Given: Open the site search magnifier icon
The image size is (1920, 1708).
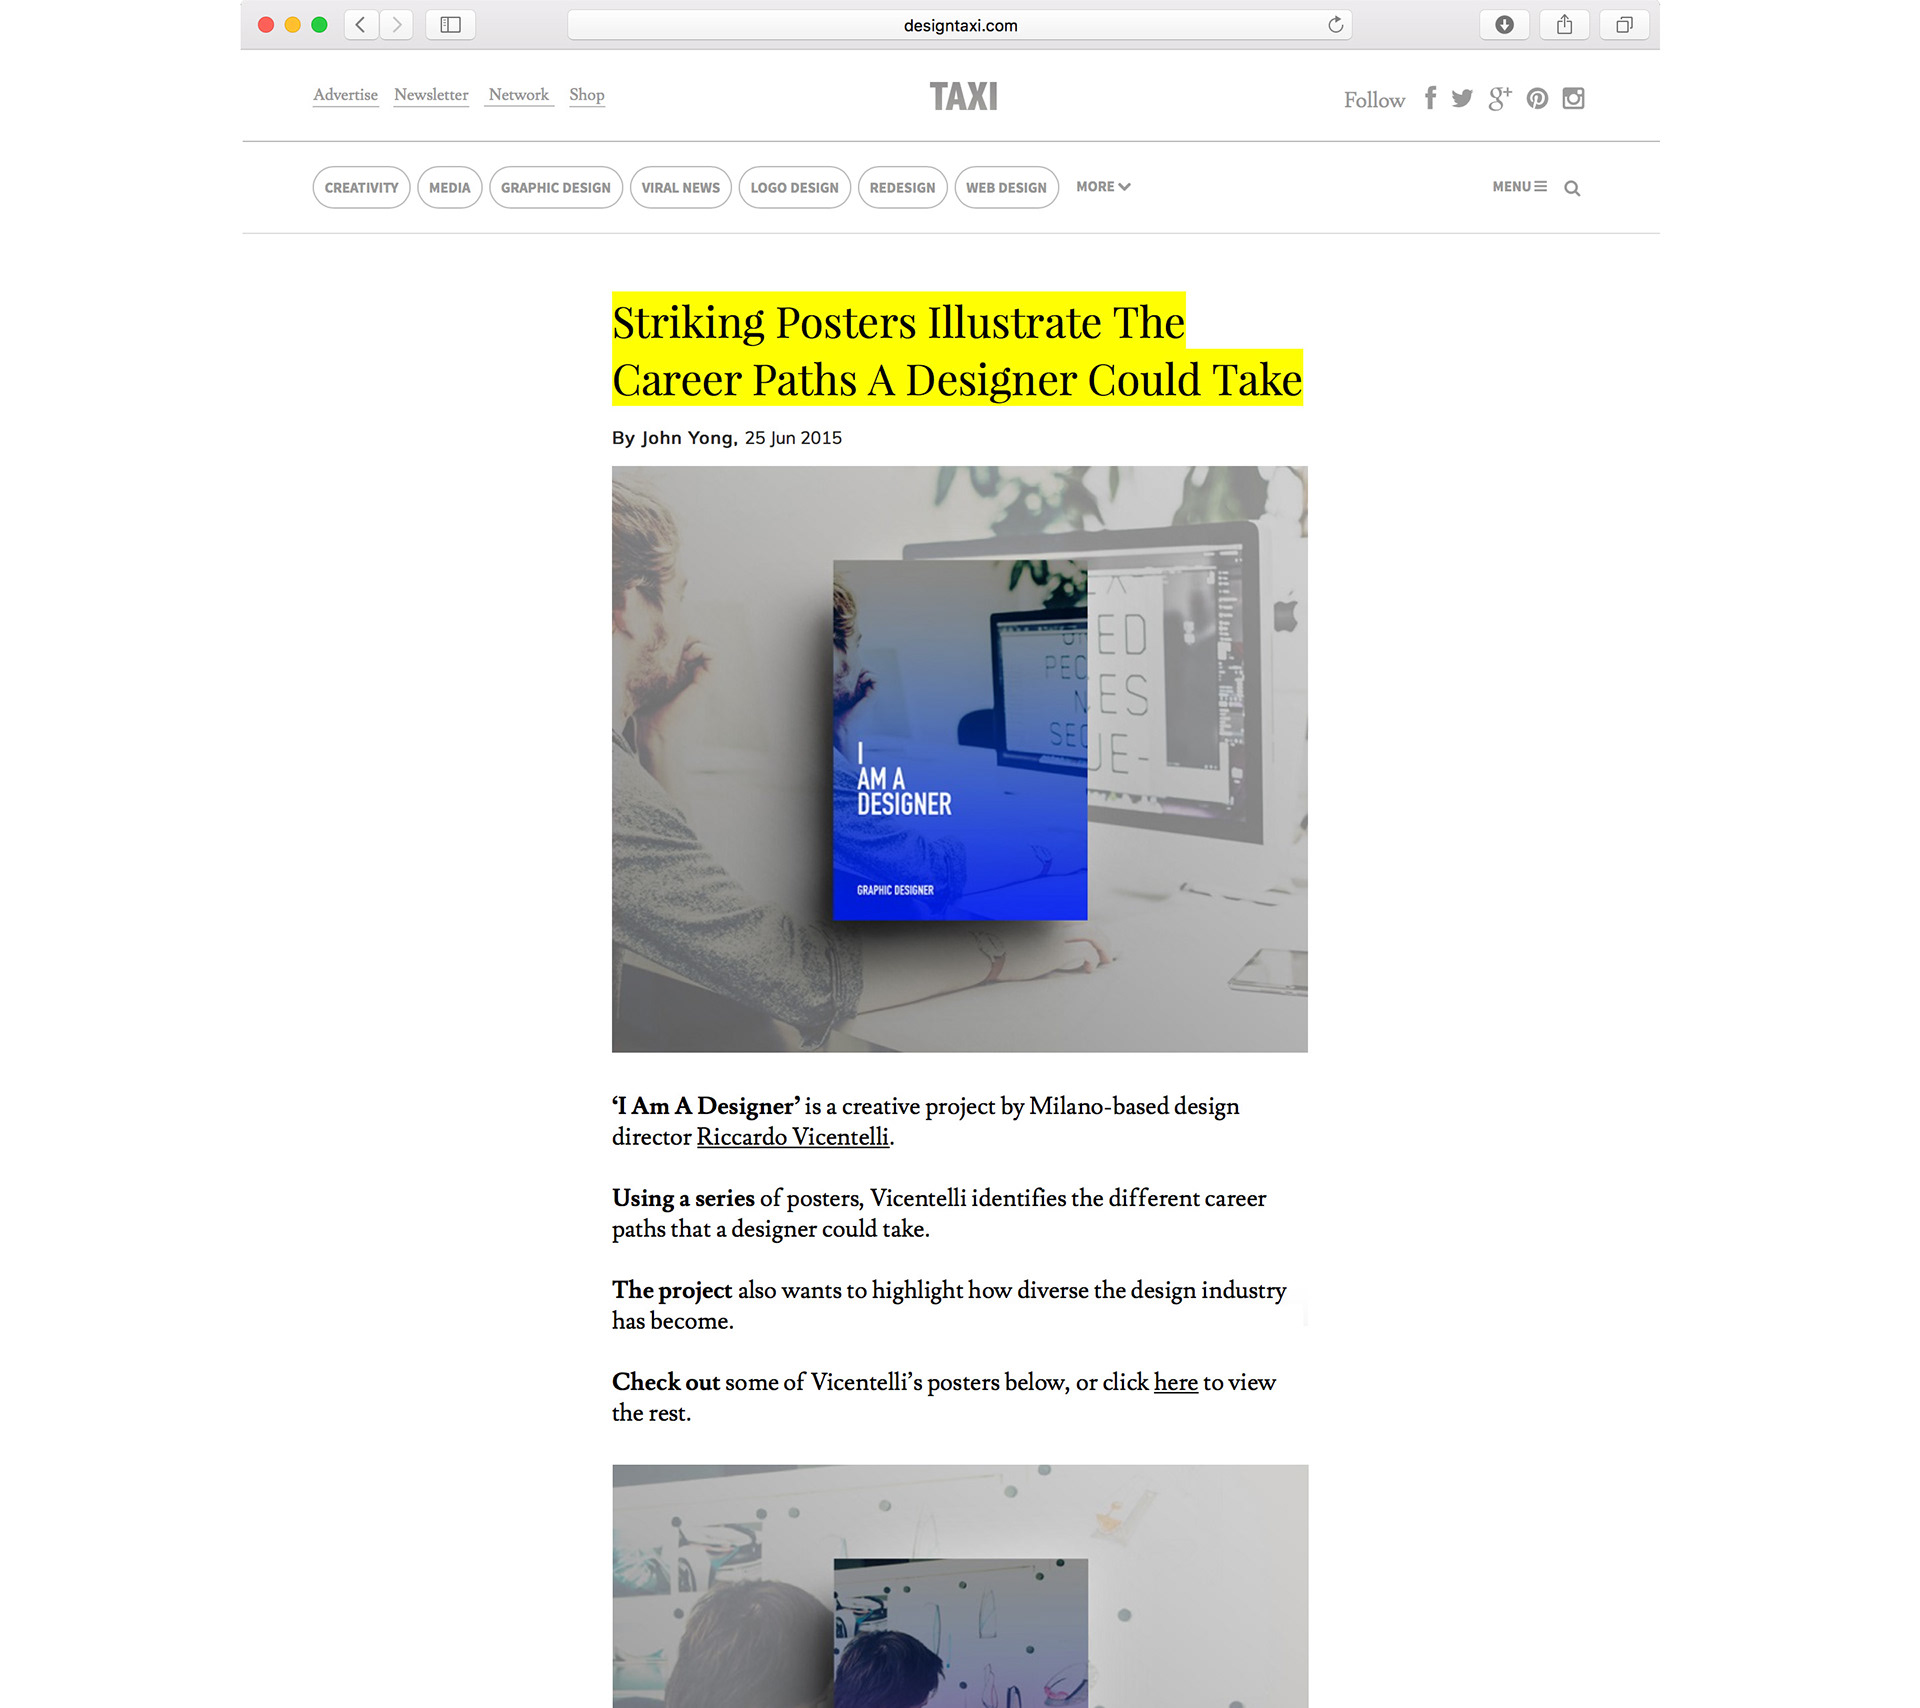Looking at the screenshot, I should 1572,188.
